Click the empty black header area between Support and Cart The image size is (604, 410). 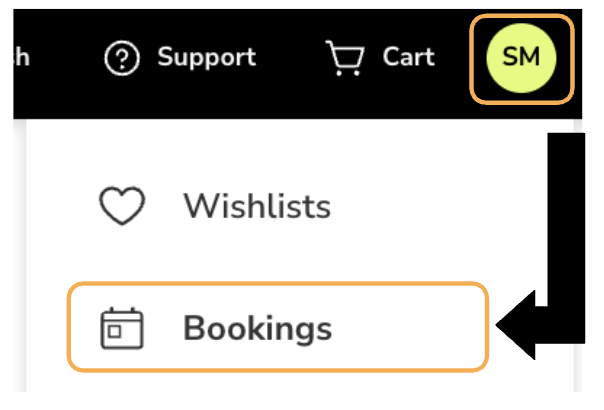click(291, 58)
